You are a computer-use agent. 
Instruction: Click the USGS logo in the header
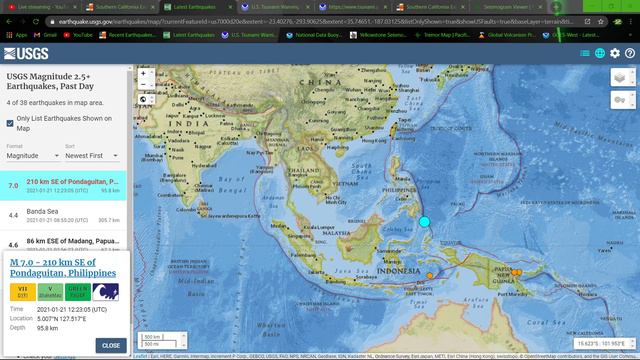tap(26, 54)
